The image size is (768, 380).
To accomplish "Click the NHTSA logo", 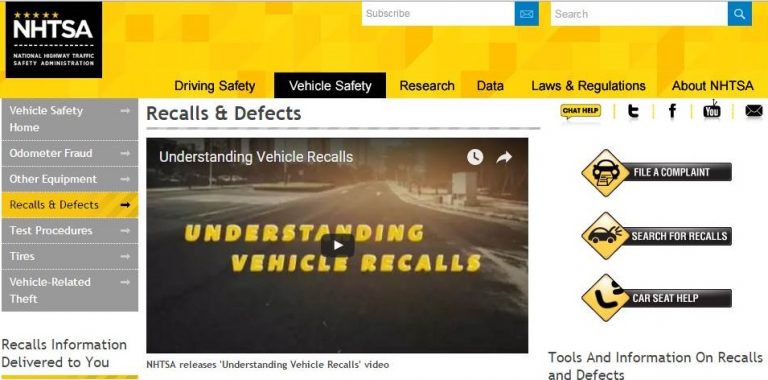I will (x=53, y=40).
